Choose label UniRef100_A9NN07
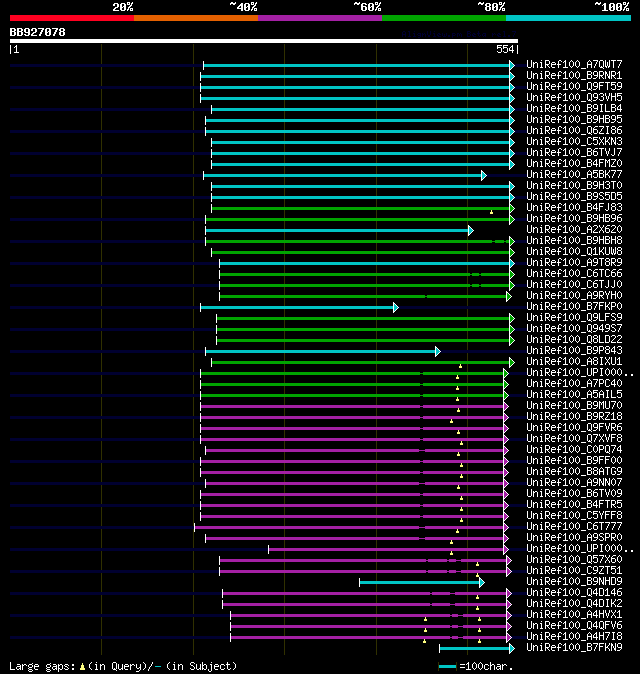640x674 pixels. (574, 483)
